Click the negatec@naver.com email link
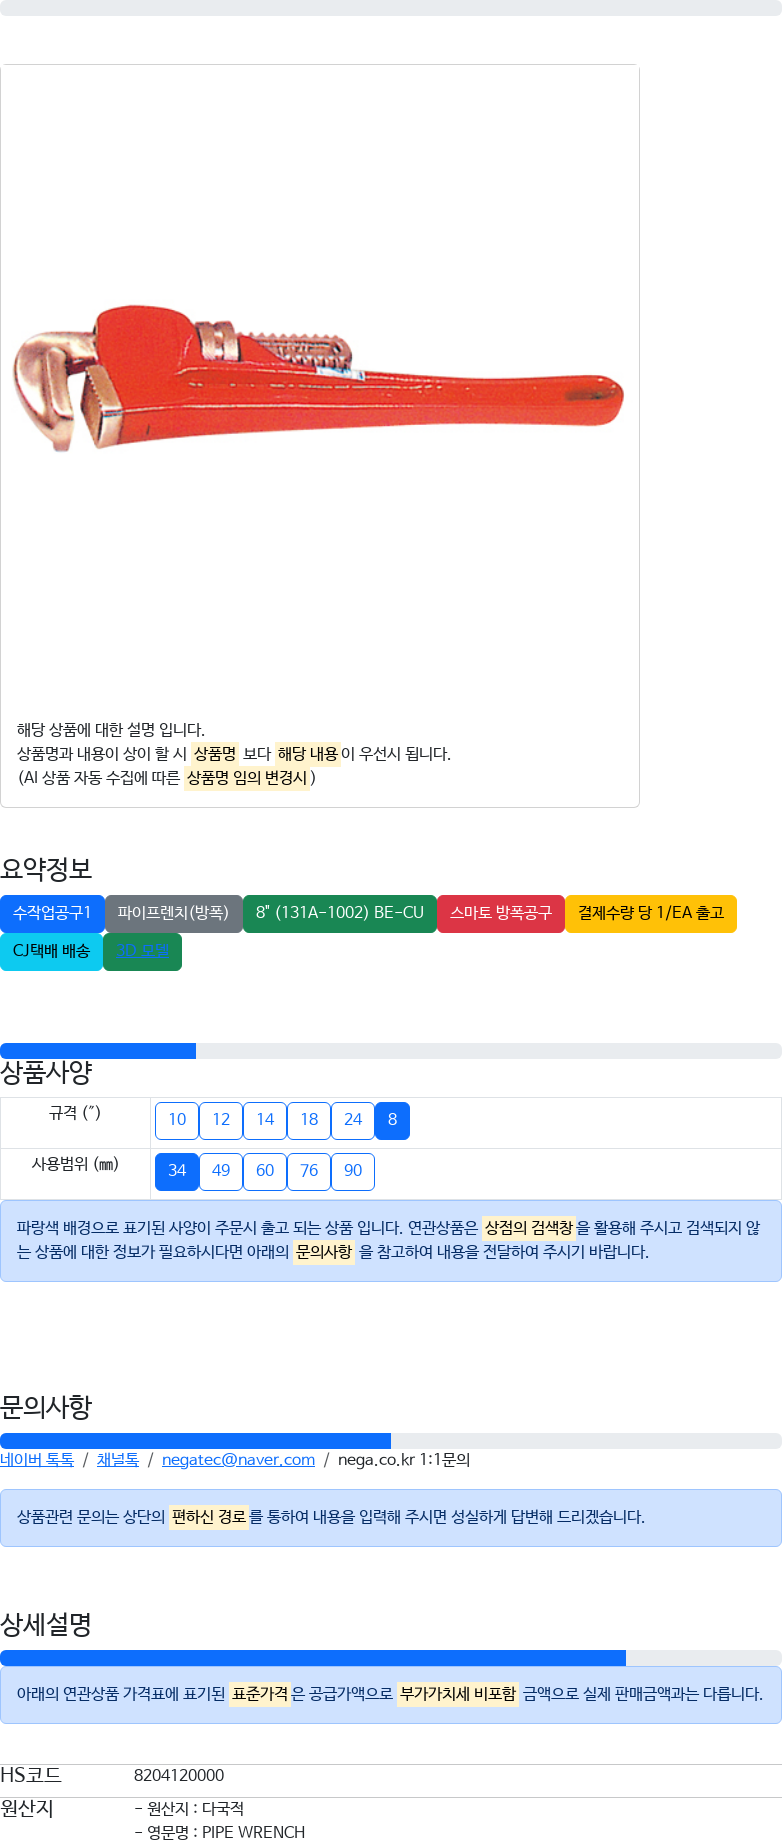 [x=238, y=1460]
